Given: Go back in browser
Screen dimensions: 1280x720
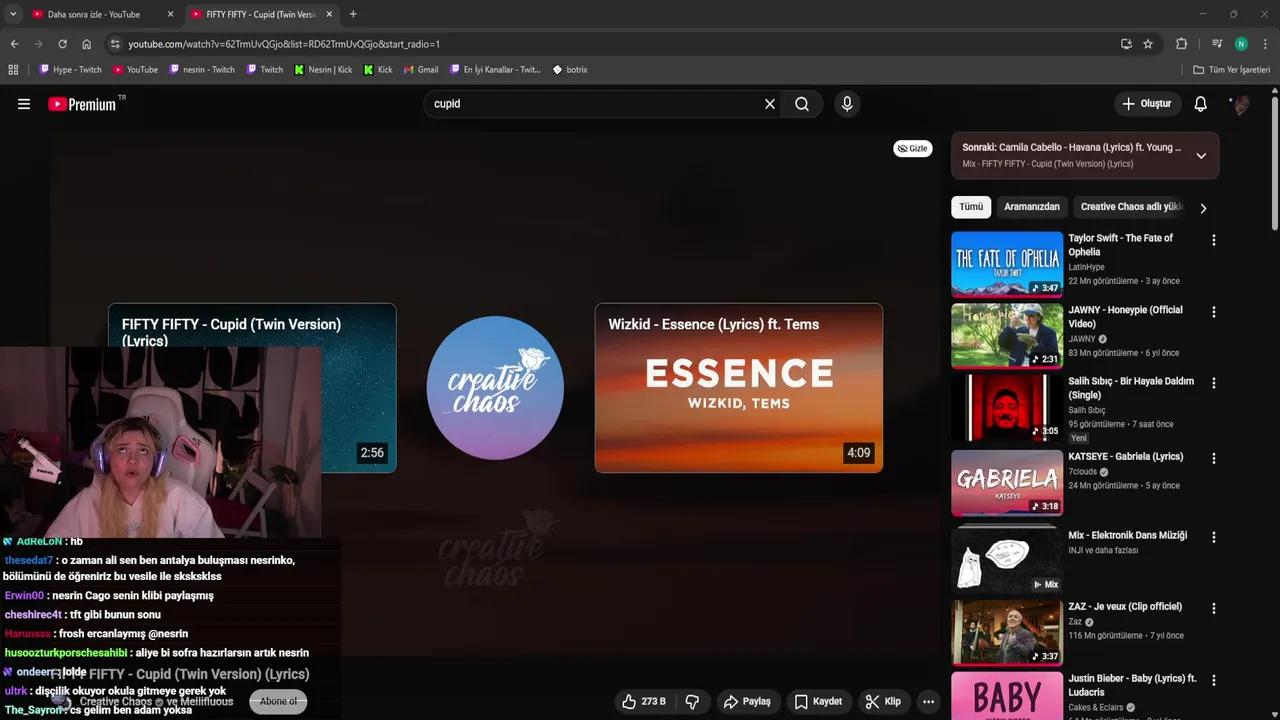Looking at the screenshot, I should click(x=14, y=44).
